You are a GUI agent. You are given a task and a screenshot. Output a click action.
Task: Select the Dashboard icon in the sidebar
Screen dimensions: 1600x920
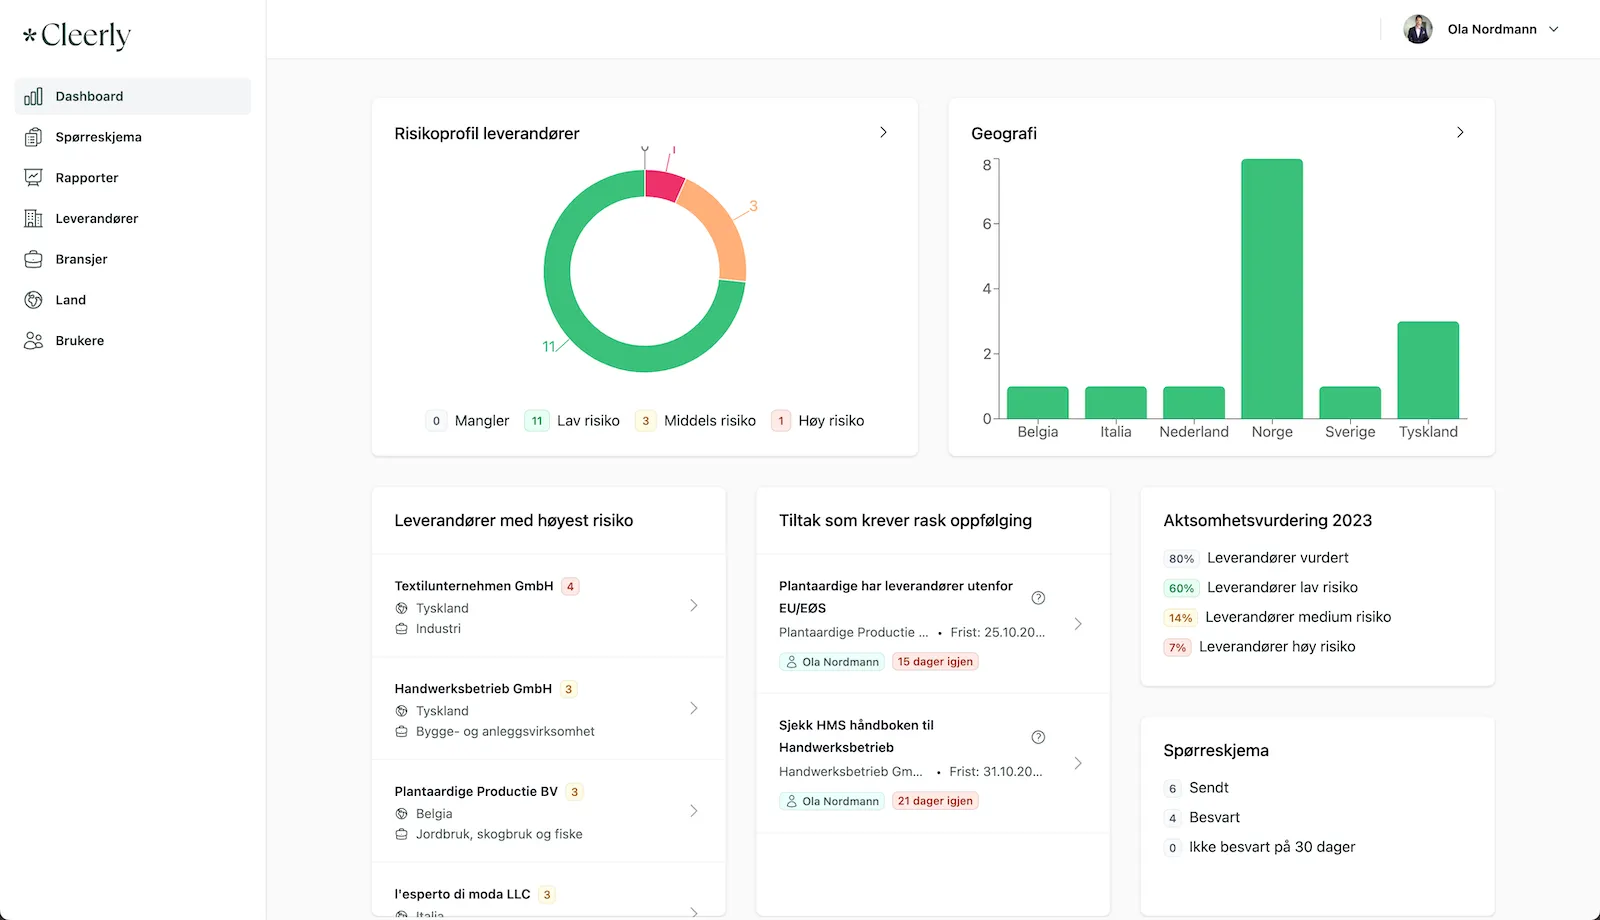(32, 96)
